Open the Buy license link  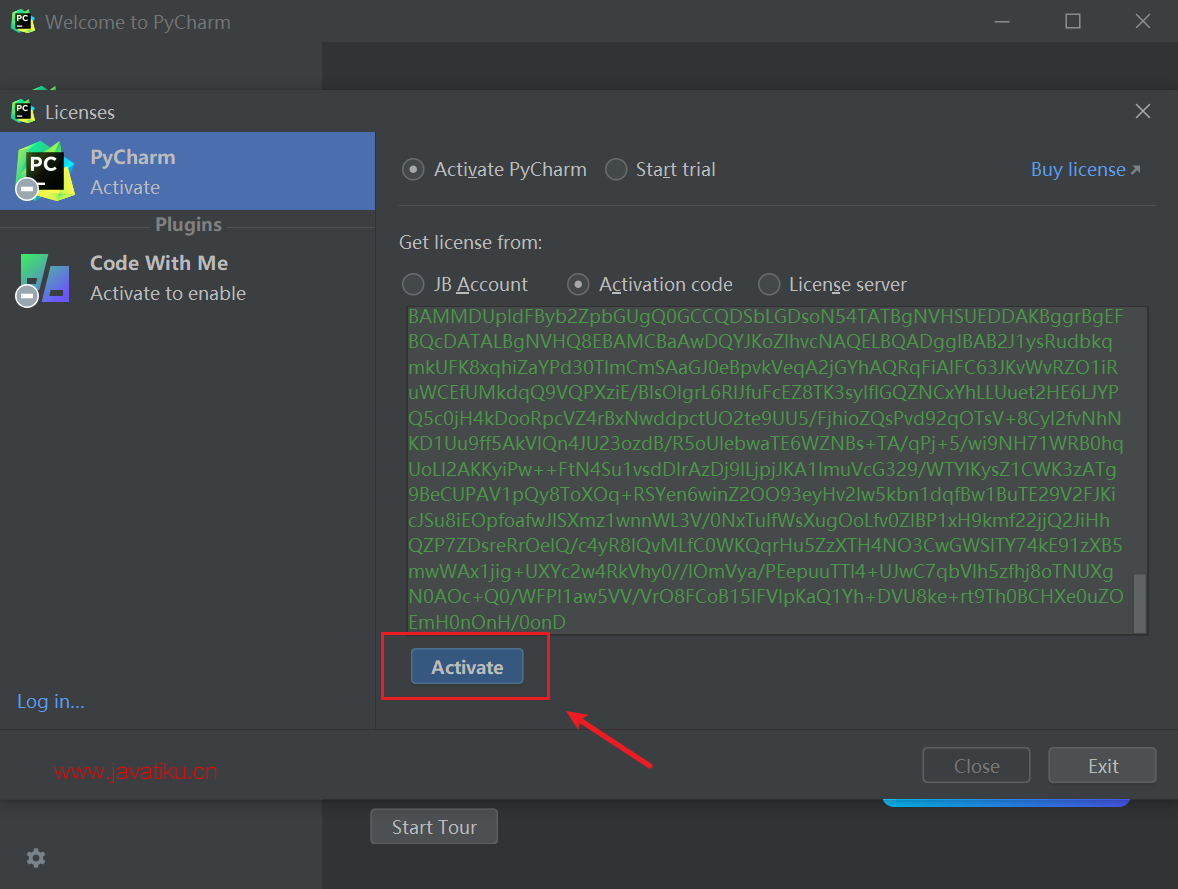point(1086,170)
